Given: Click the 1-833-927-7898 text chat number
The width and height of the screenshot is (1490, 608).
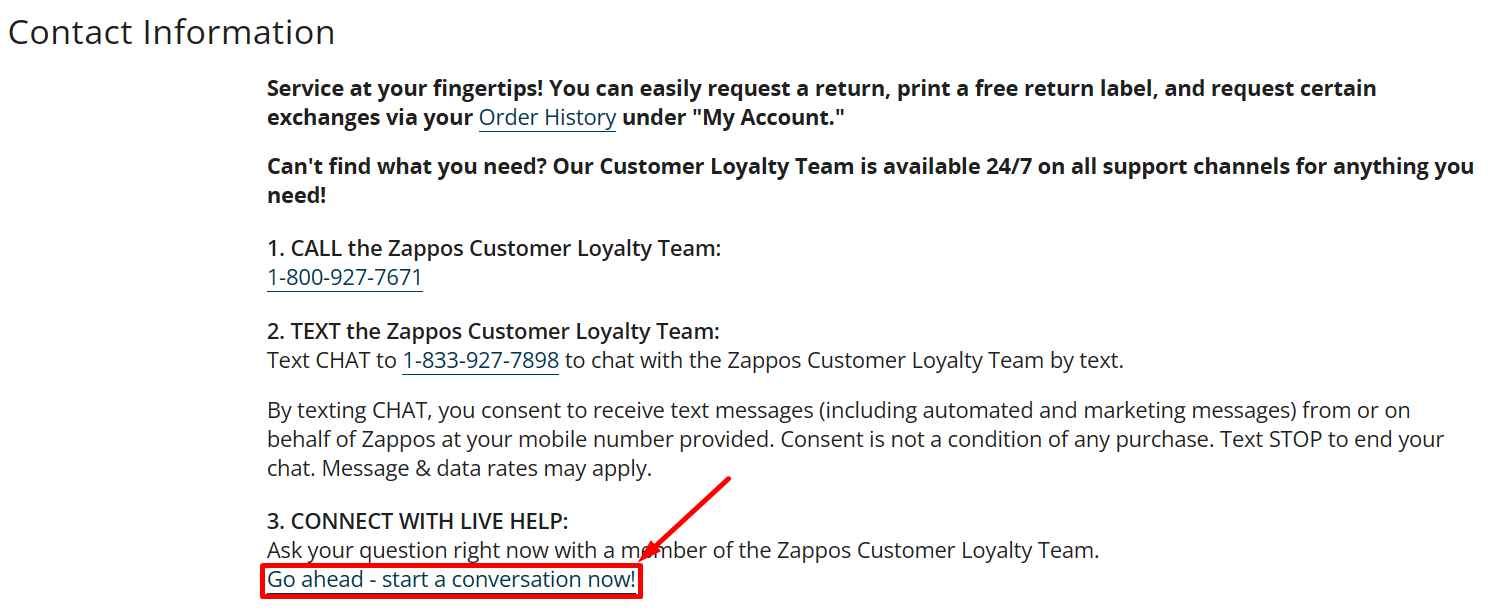Looking at the screenshot, I should tap(479, 359).
